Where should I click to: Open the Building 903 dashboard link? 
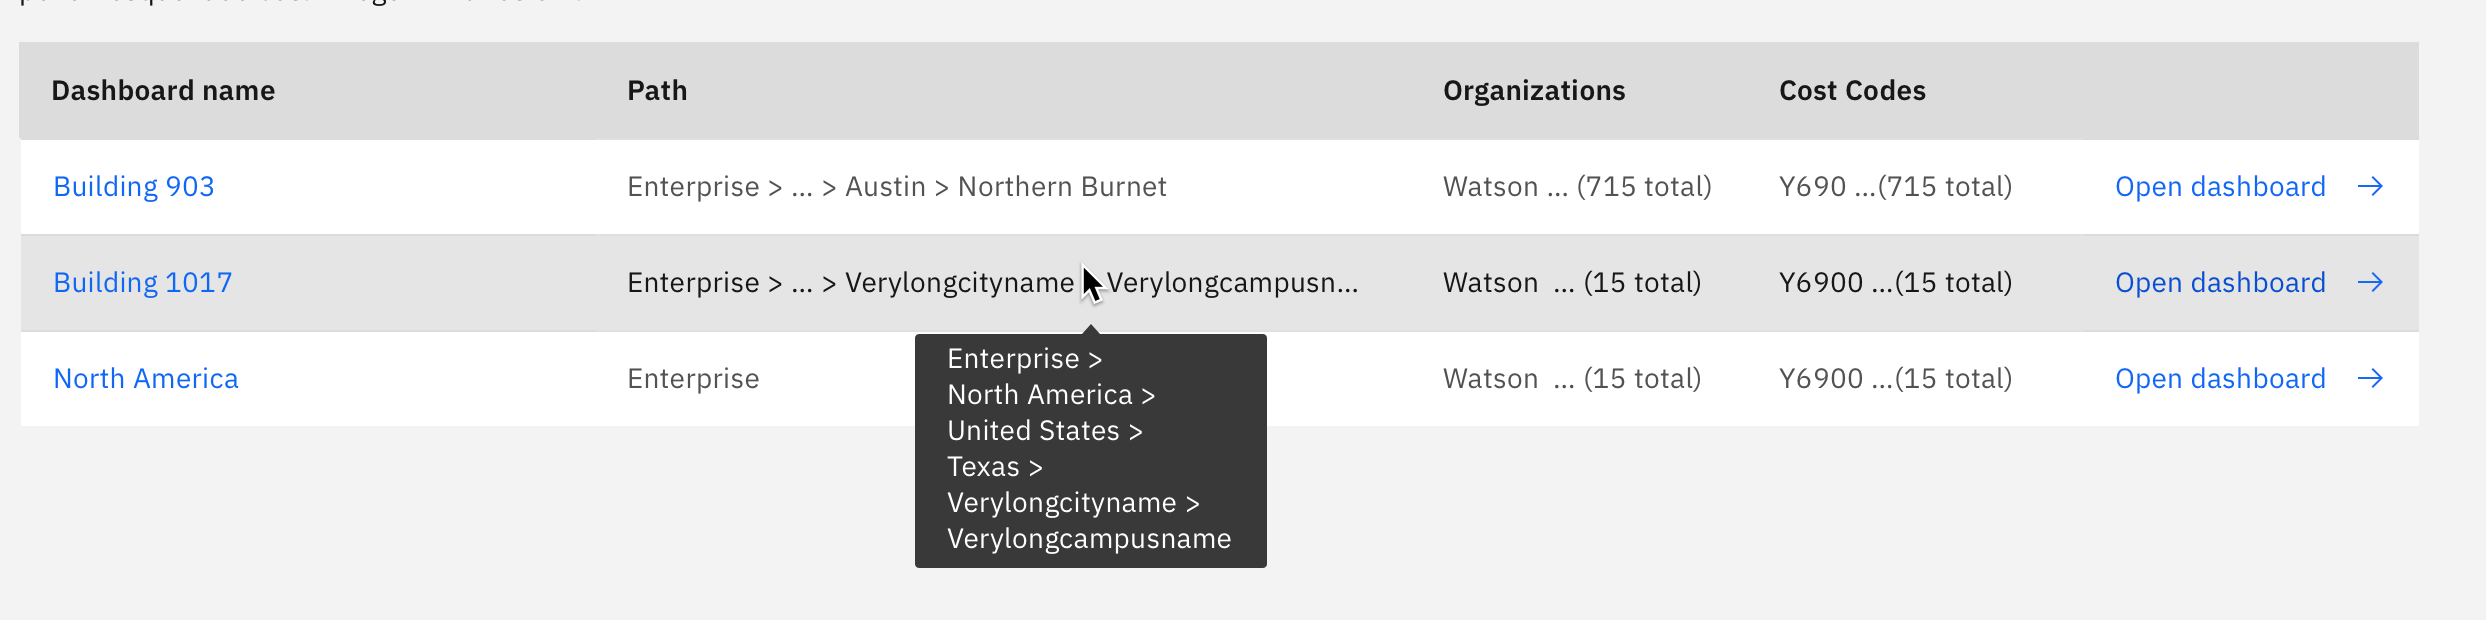(133, 186)
